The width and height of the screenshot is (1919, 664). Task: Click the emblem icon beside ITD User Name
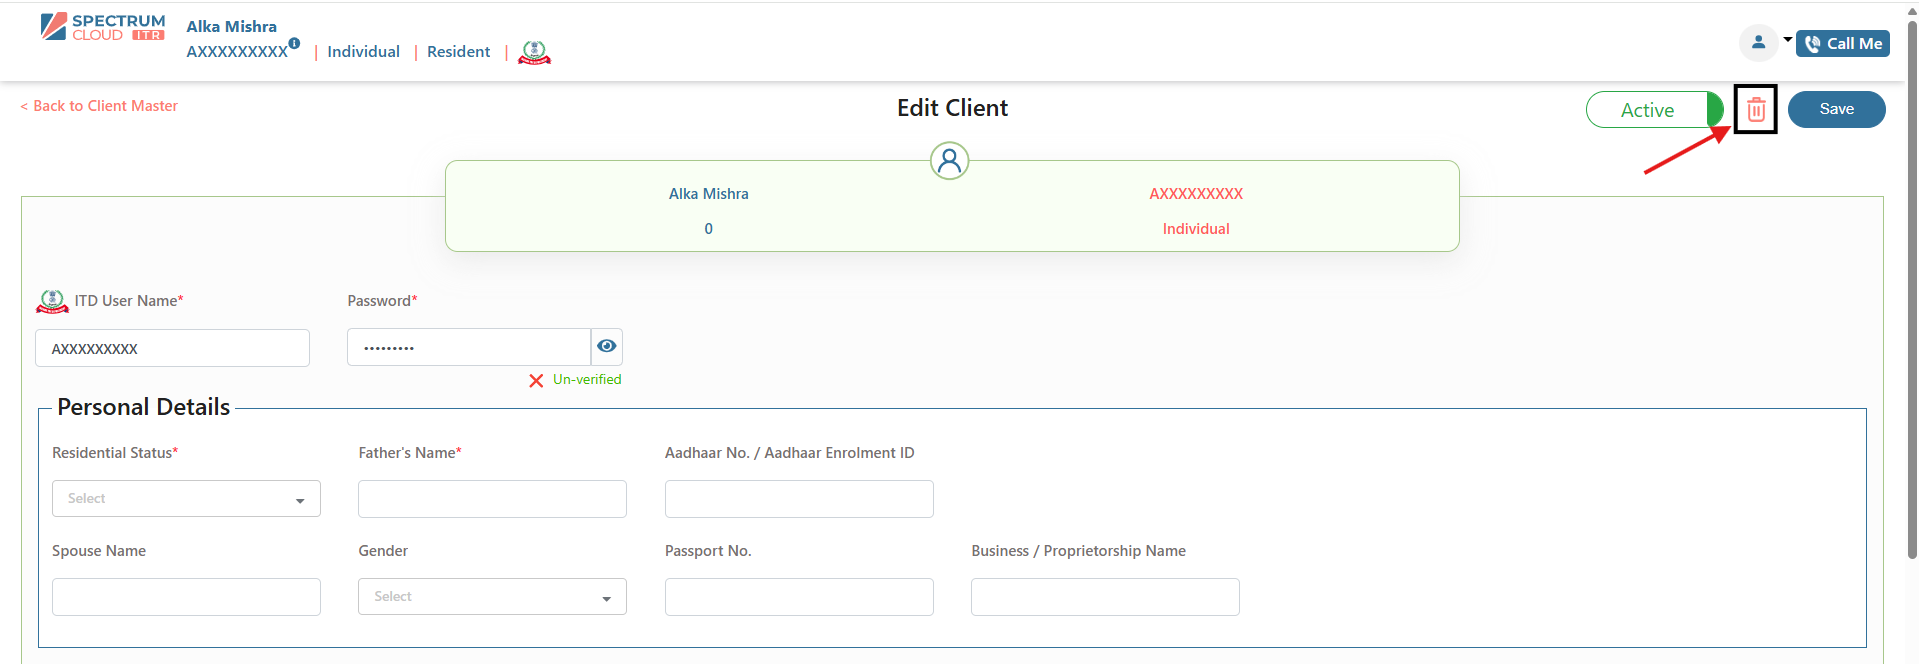point(52,301)
